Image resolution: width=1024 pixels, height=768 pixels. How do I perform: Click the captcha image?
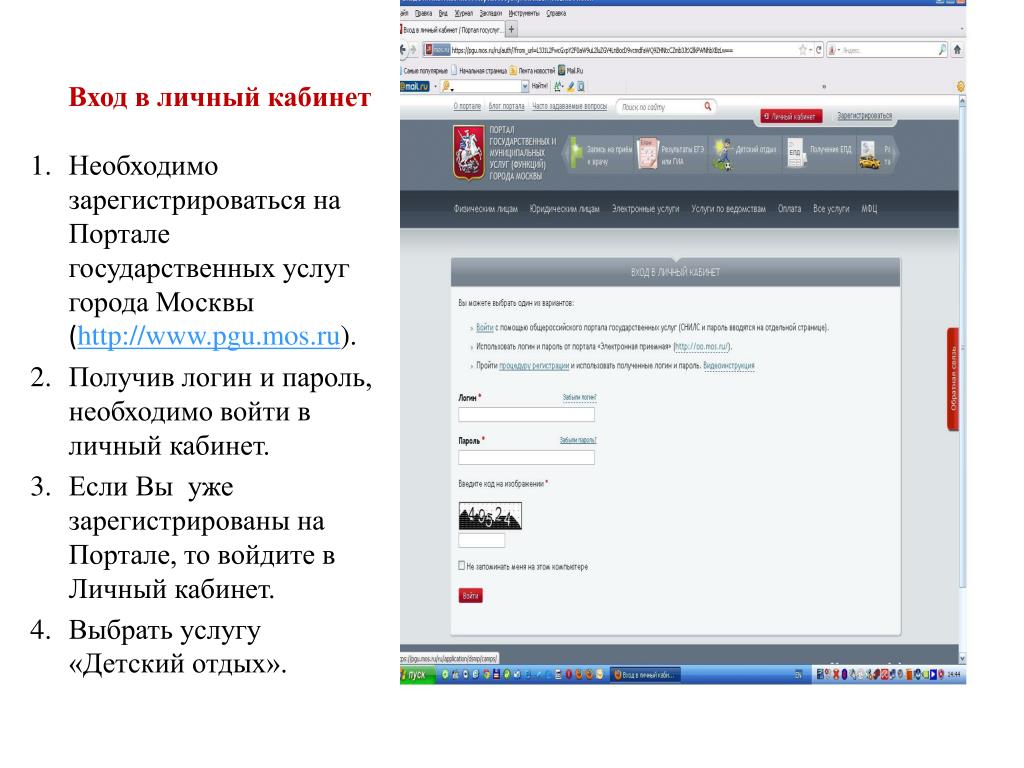tap(490, 516)
